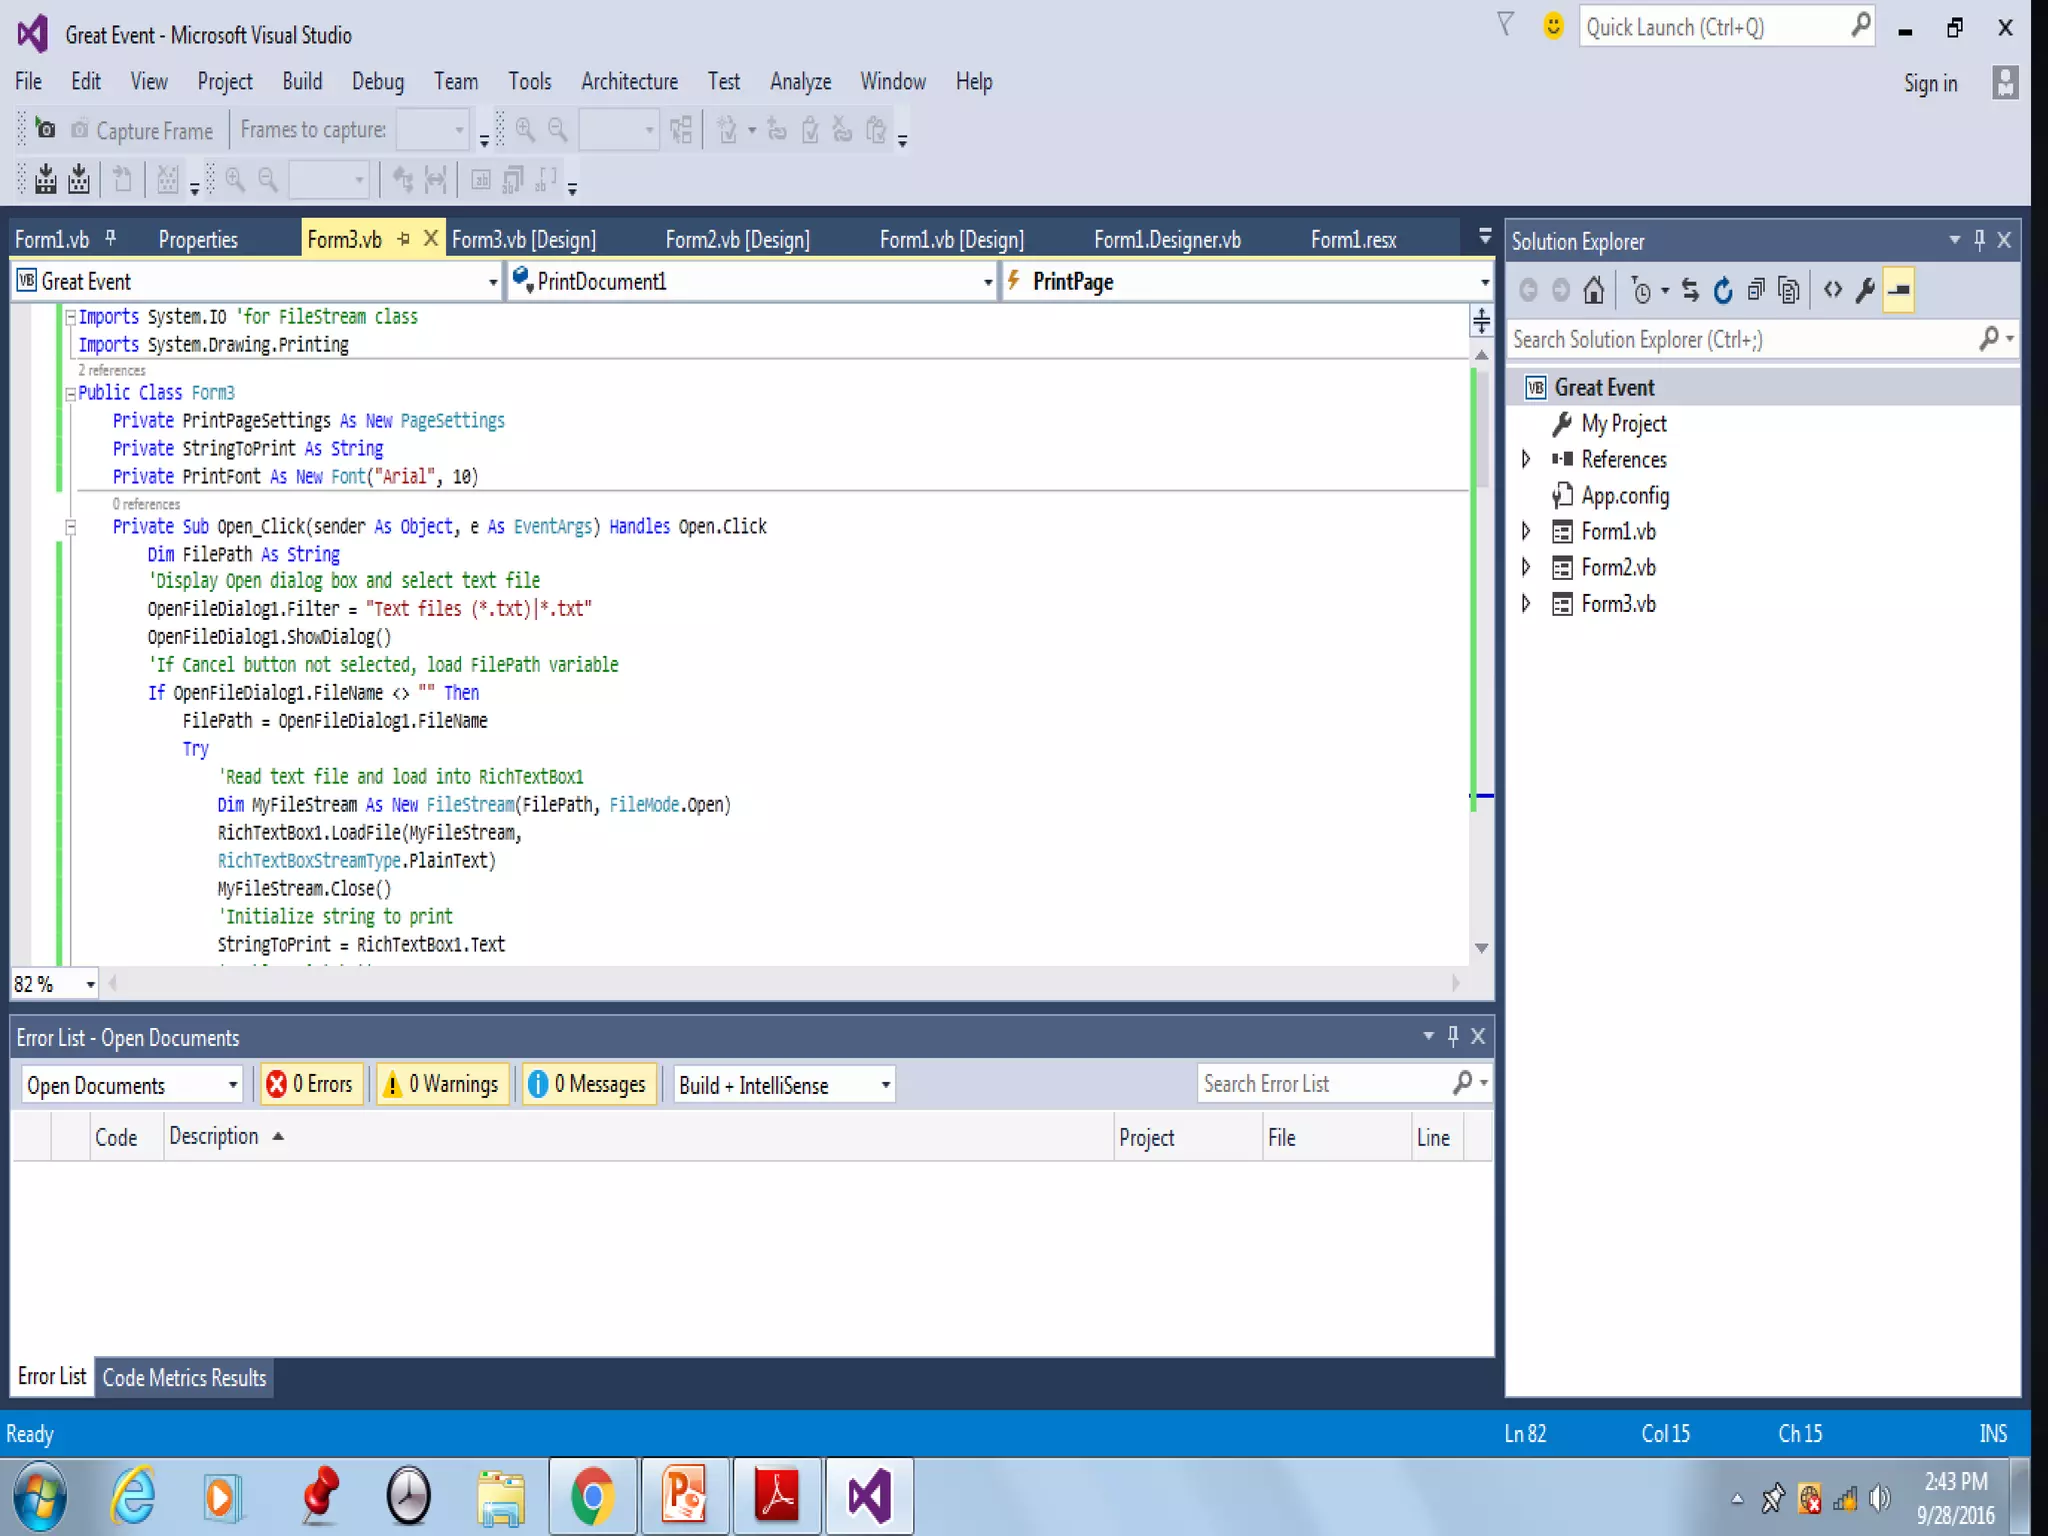Click the Sign in link

pos(1930,84)
